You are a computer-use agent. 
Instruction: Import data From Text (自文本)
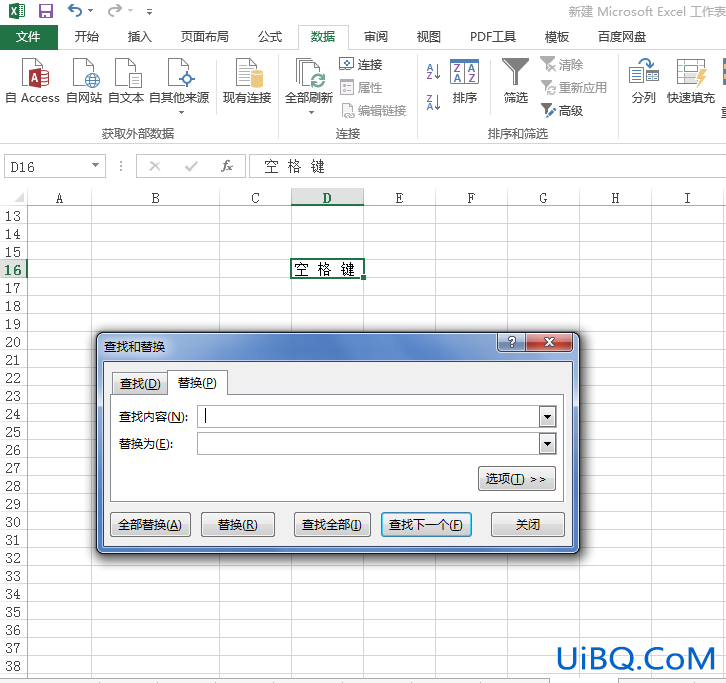[x=126, y=81]
